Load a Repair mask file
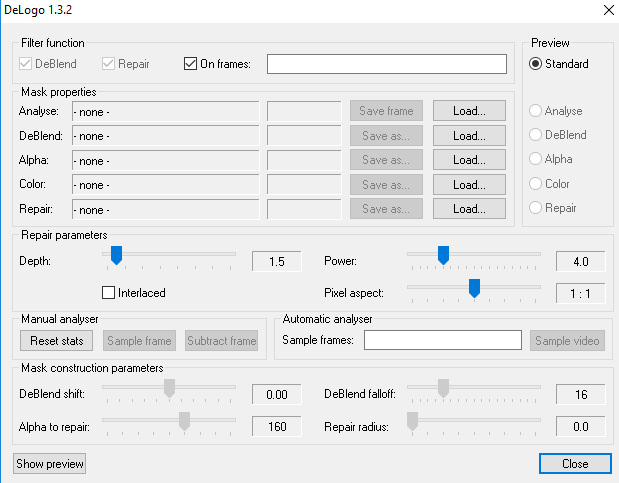Viewport: 619px width, 483px height. click(x=469, y=209)
